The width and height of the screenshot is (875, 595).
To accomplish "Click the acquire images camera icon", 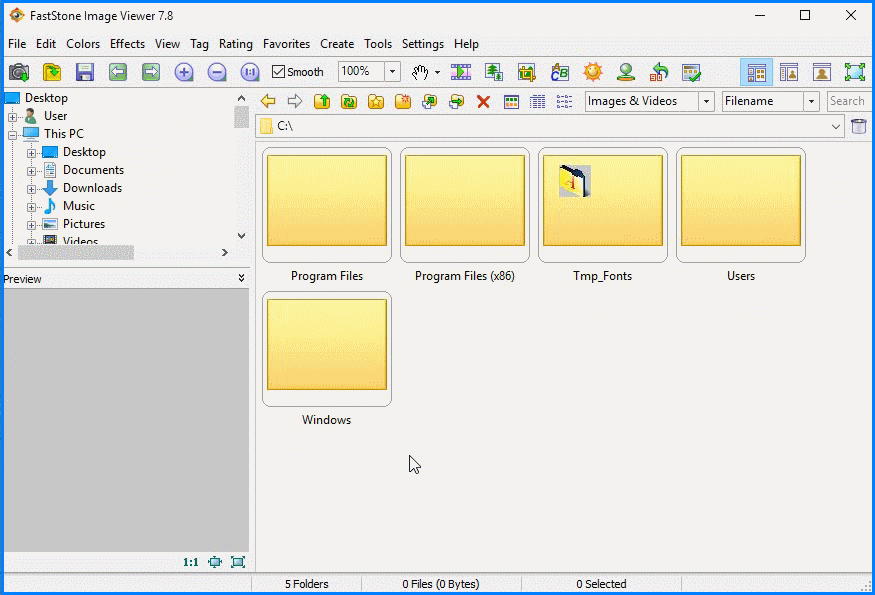I will [x=19, y=72].
